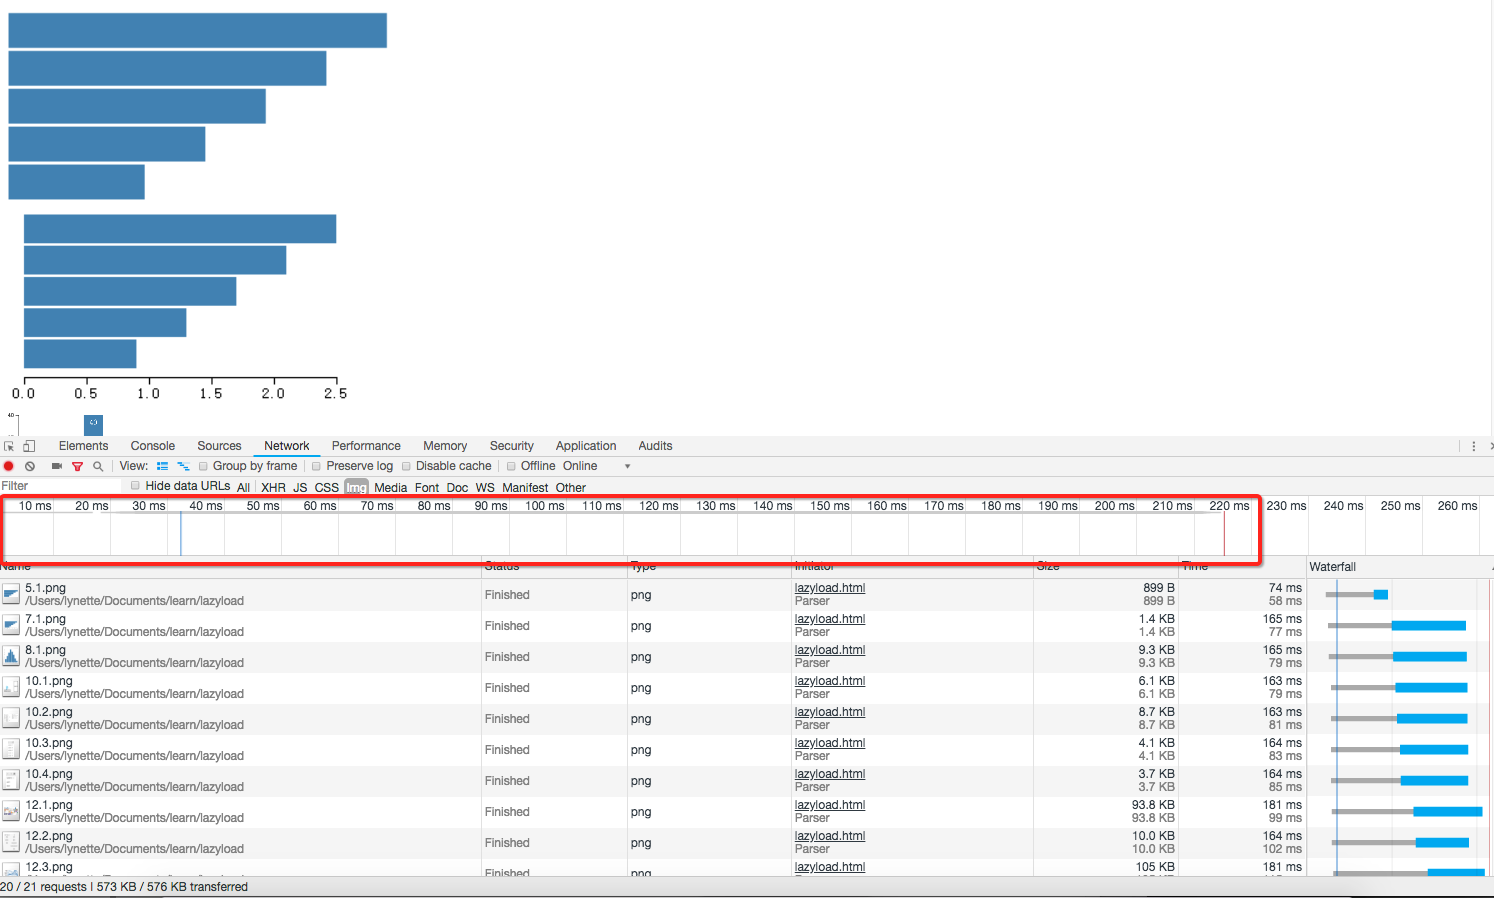Switch to the Security tab
Viewport: 1494px width, 898px height.
click(511, 446)
